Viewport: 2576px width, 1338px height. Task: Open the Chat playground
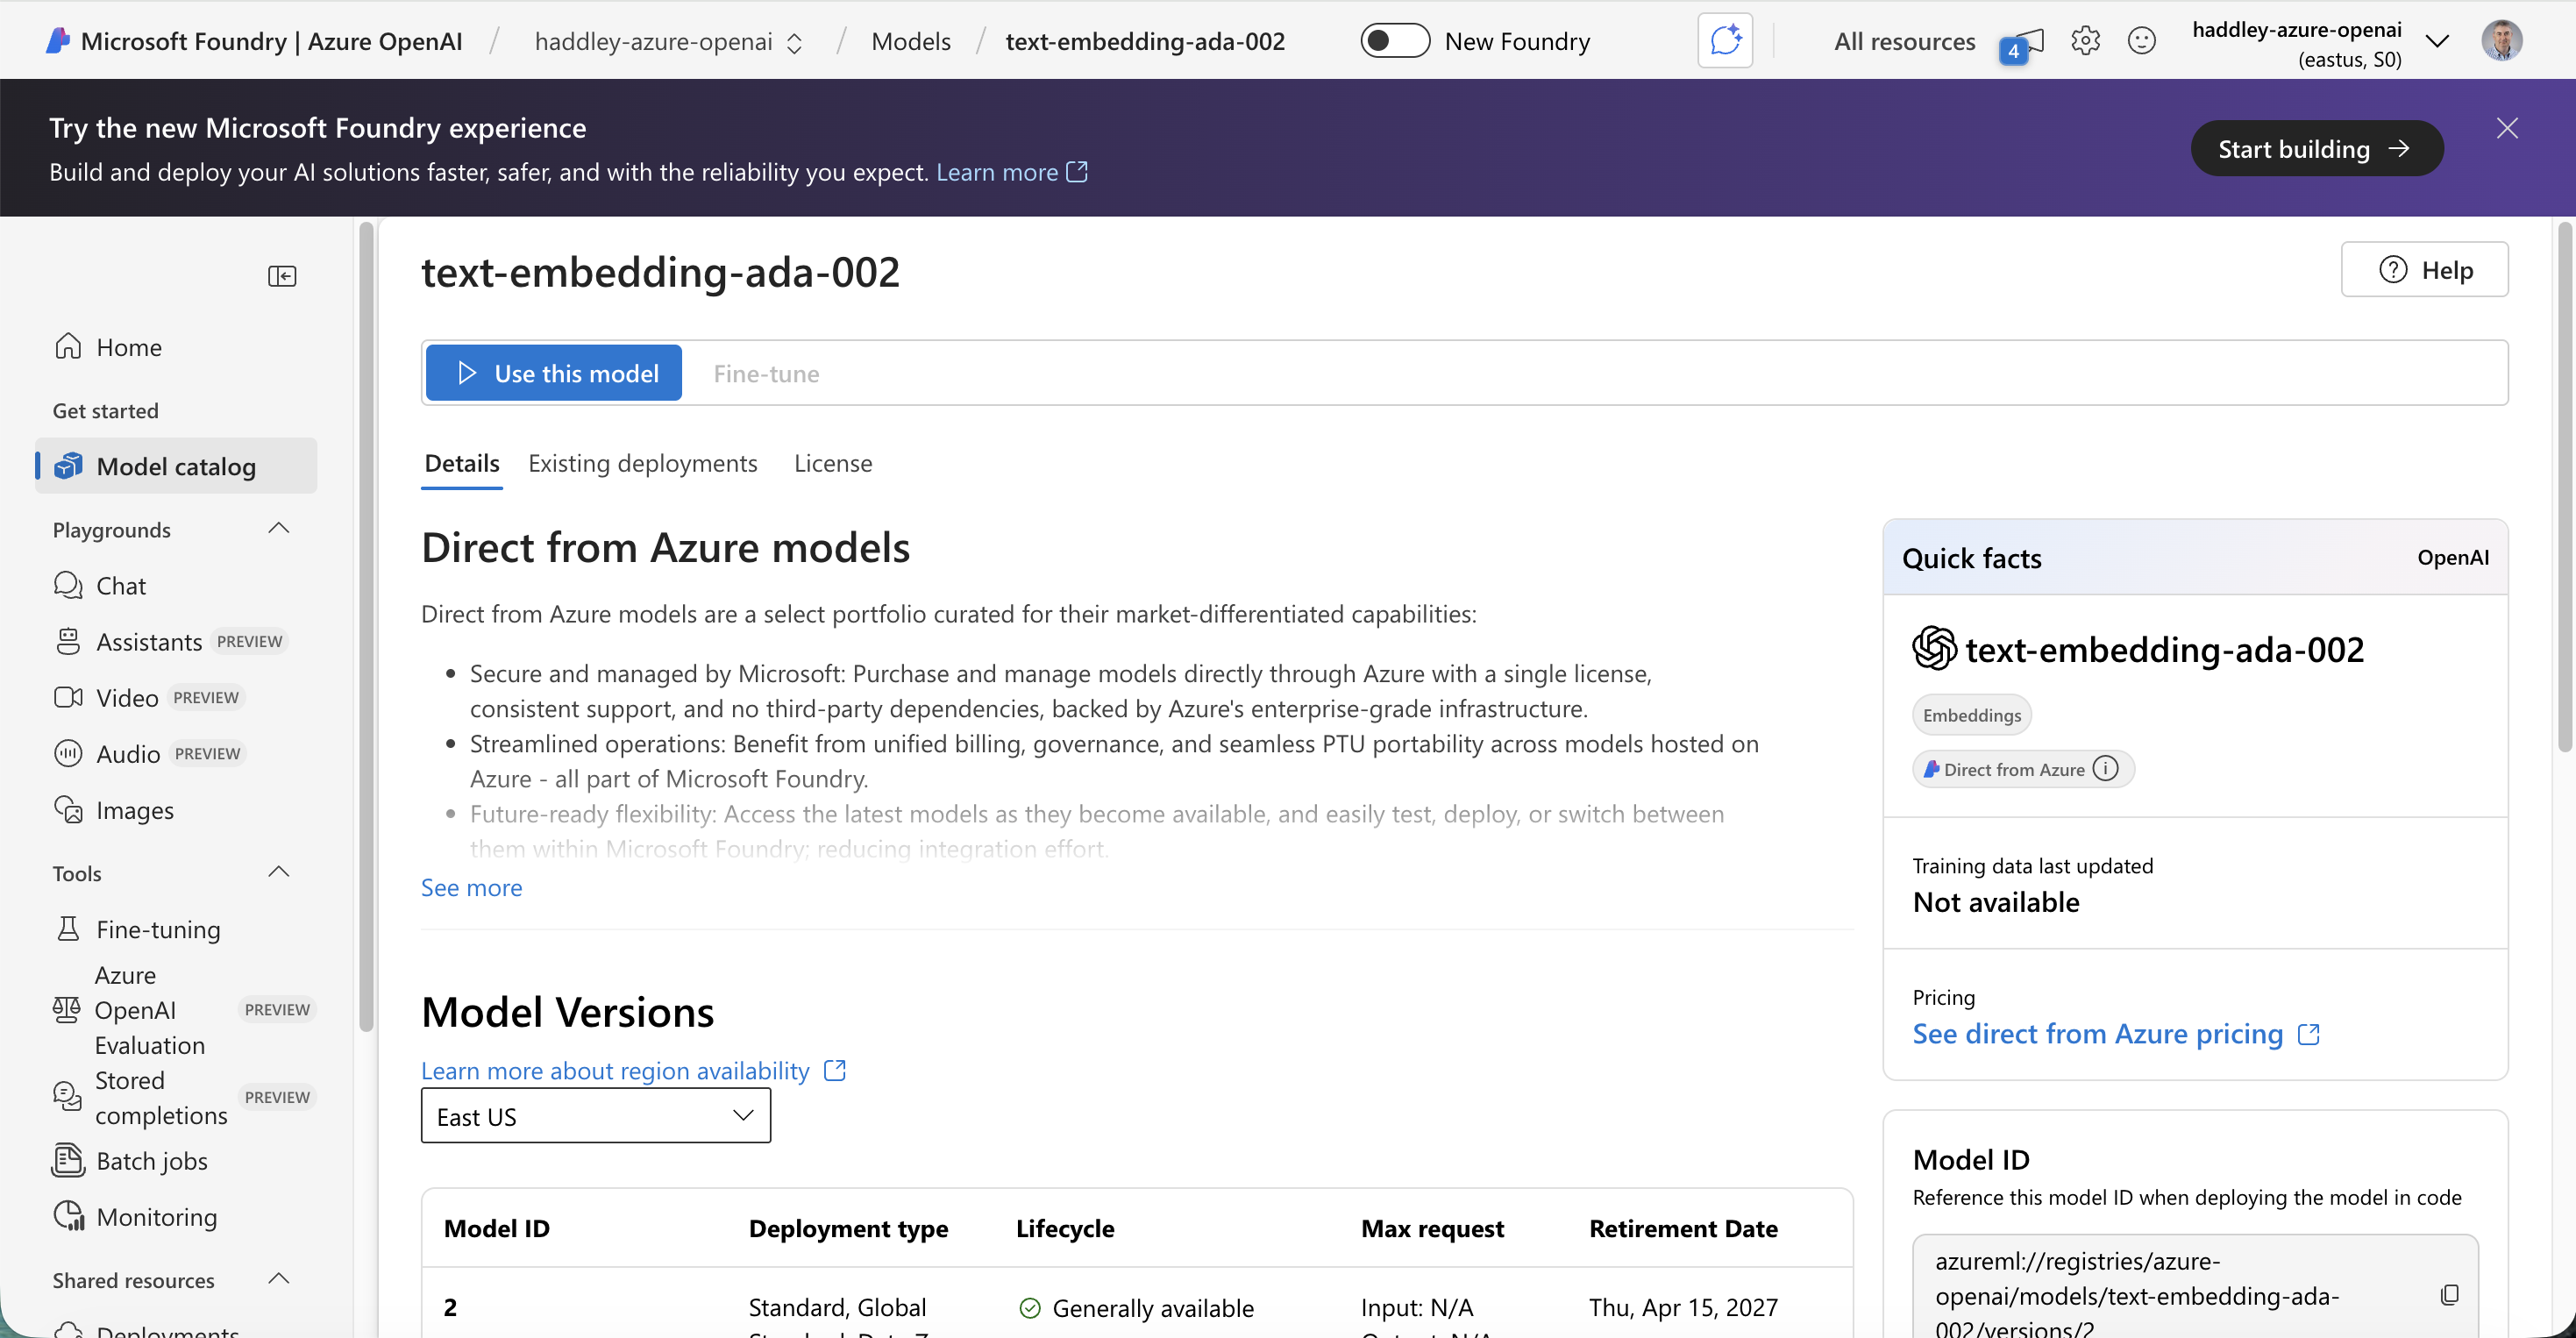[x=120, y=585]
